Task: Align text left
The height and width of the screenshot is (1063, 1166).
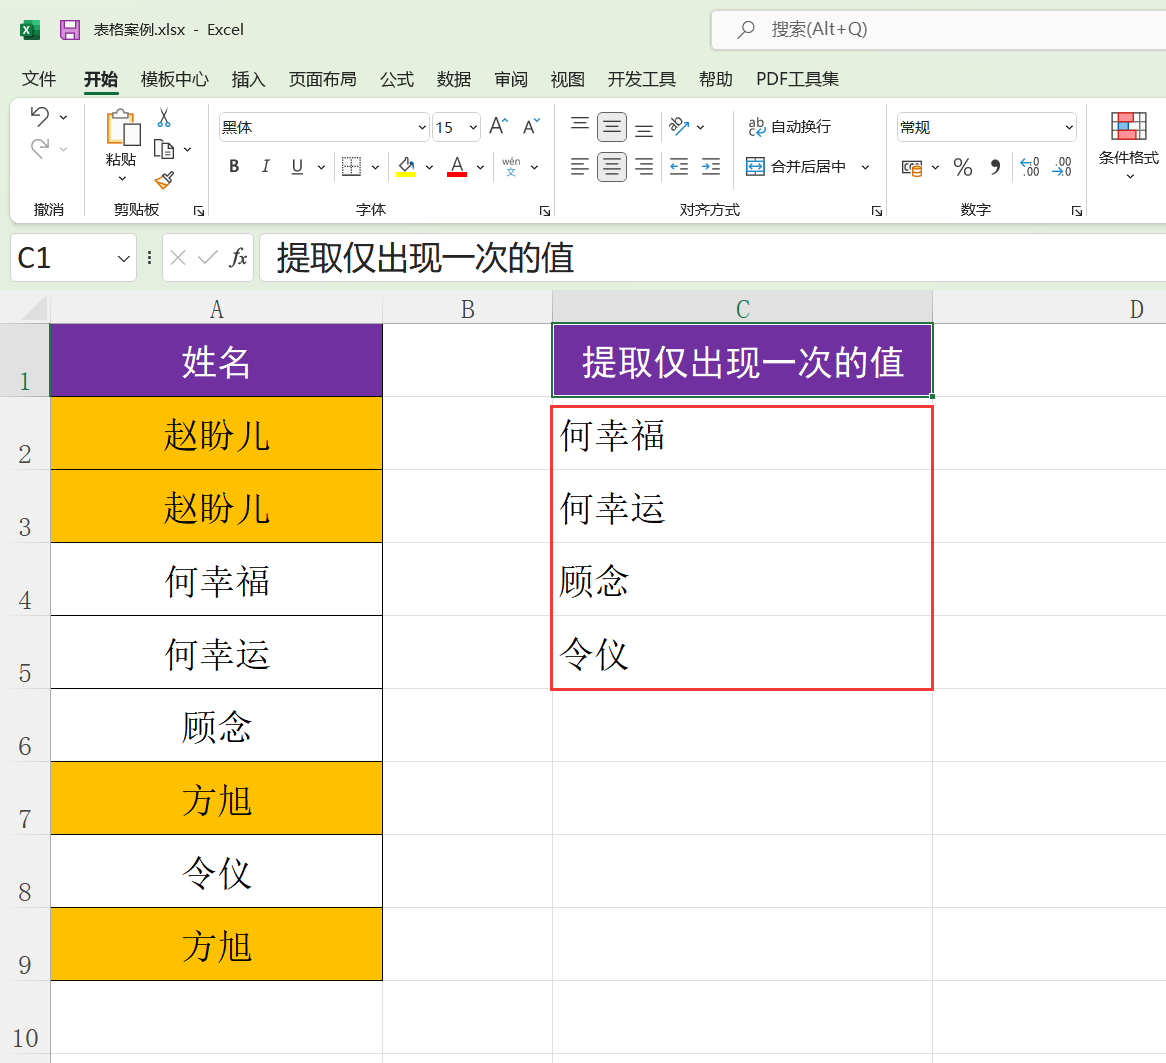Action: tap(580, 167)
